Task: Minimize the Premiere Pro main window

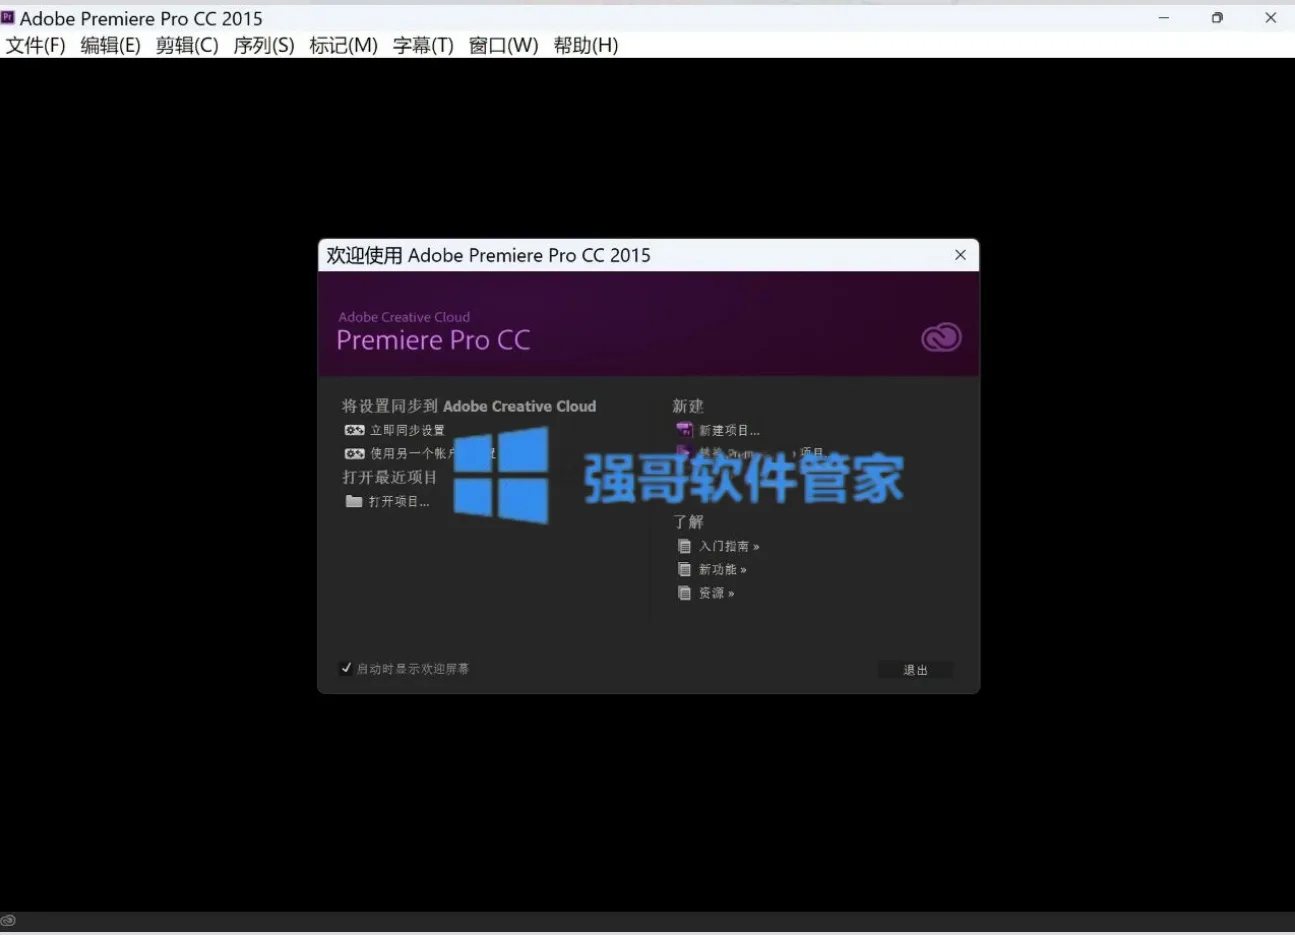Action: coord(1164,17)
